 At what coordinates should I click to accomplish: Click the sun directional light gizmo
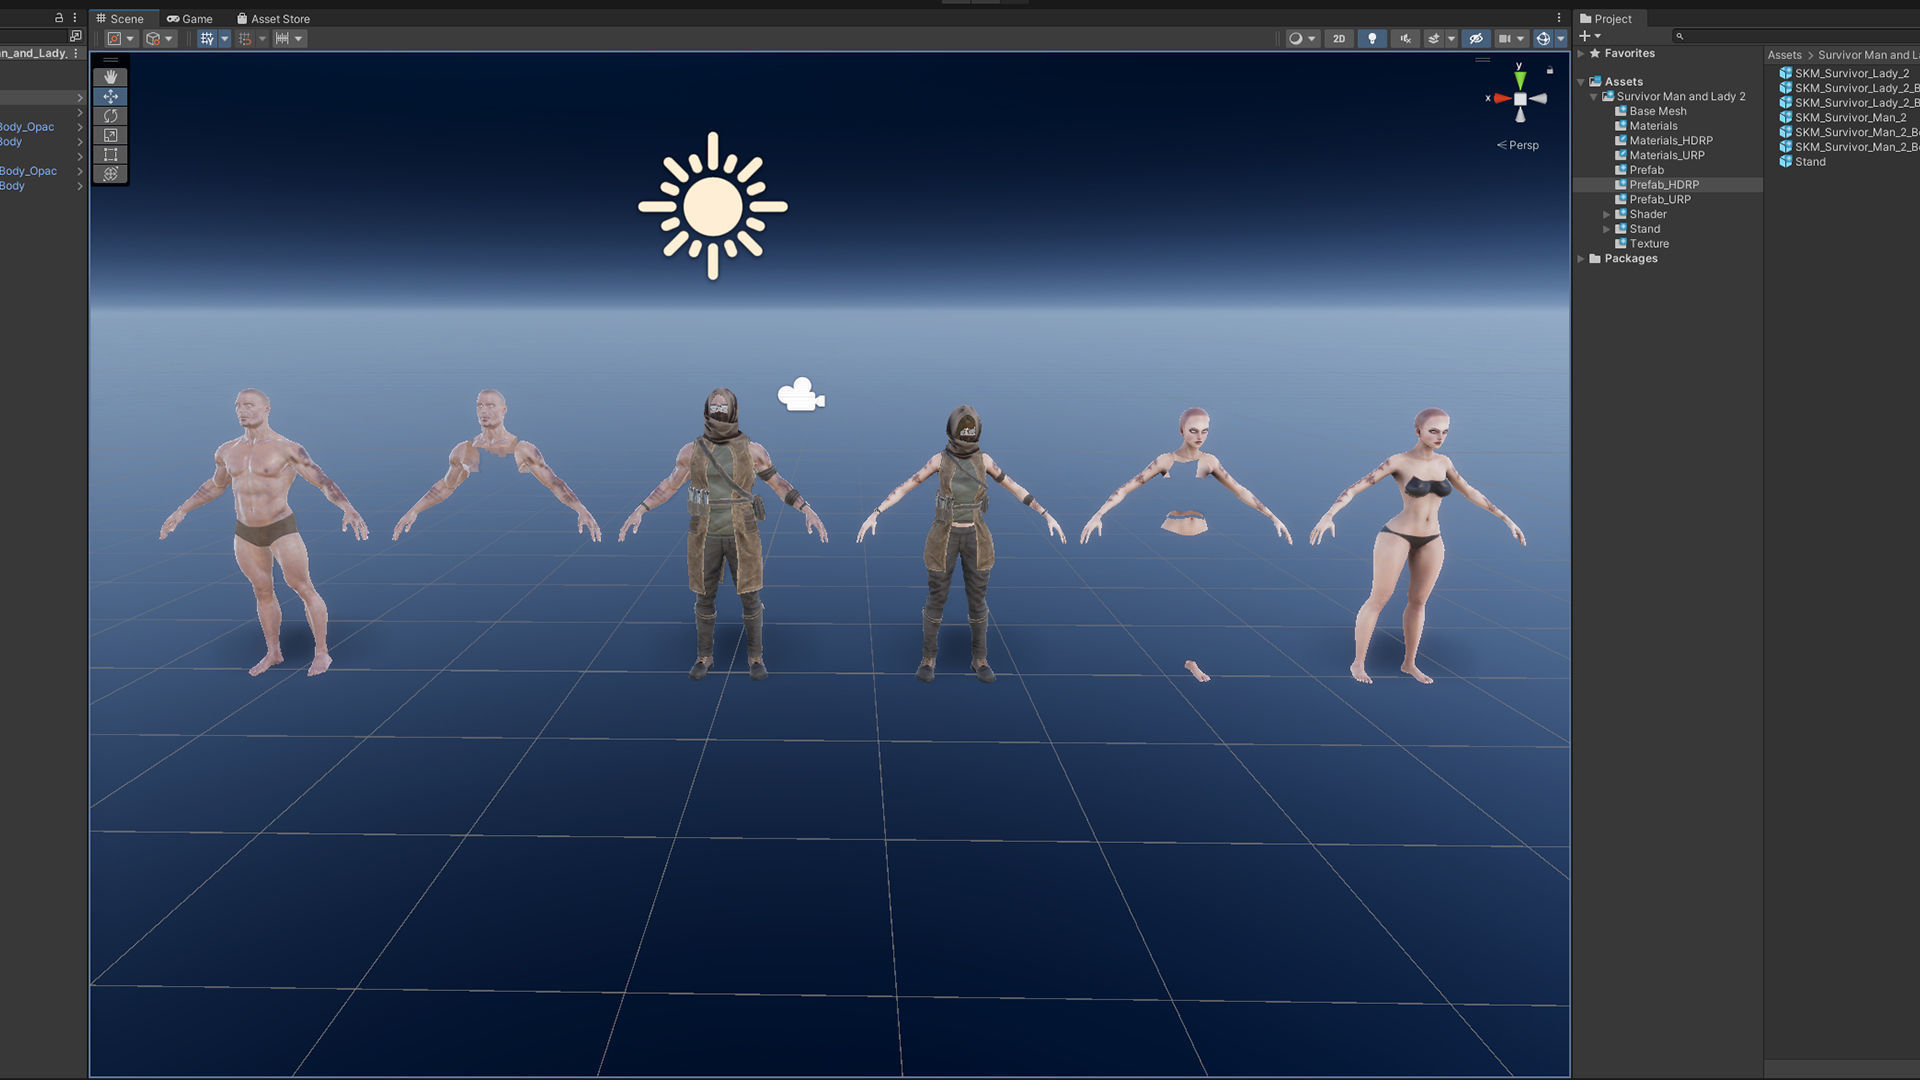[713, 206]
